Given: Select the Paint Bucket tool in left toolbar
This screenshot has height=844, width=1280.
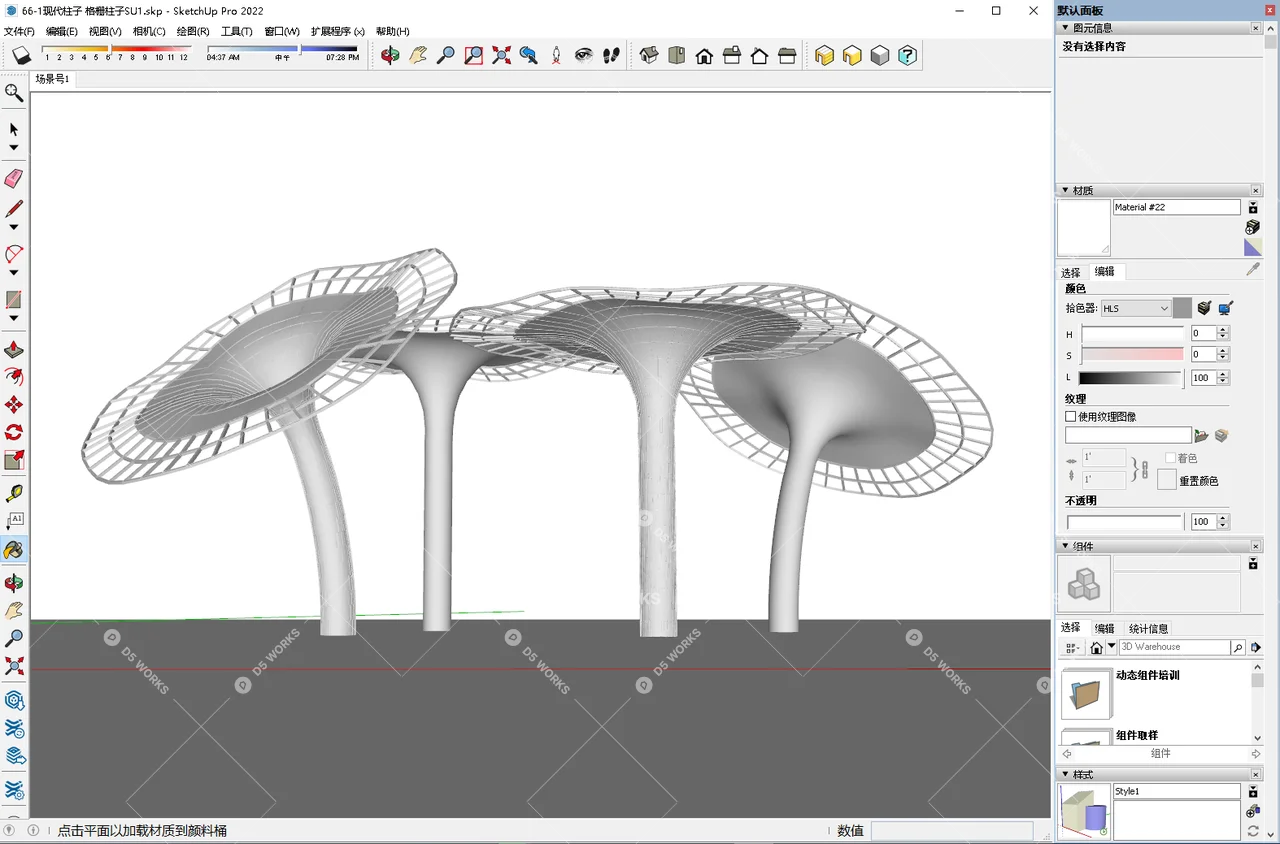Looking at the screenshot, I should click(x=14, y=549).
